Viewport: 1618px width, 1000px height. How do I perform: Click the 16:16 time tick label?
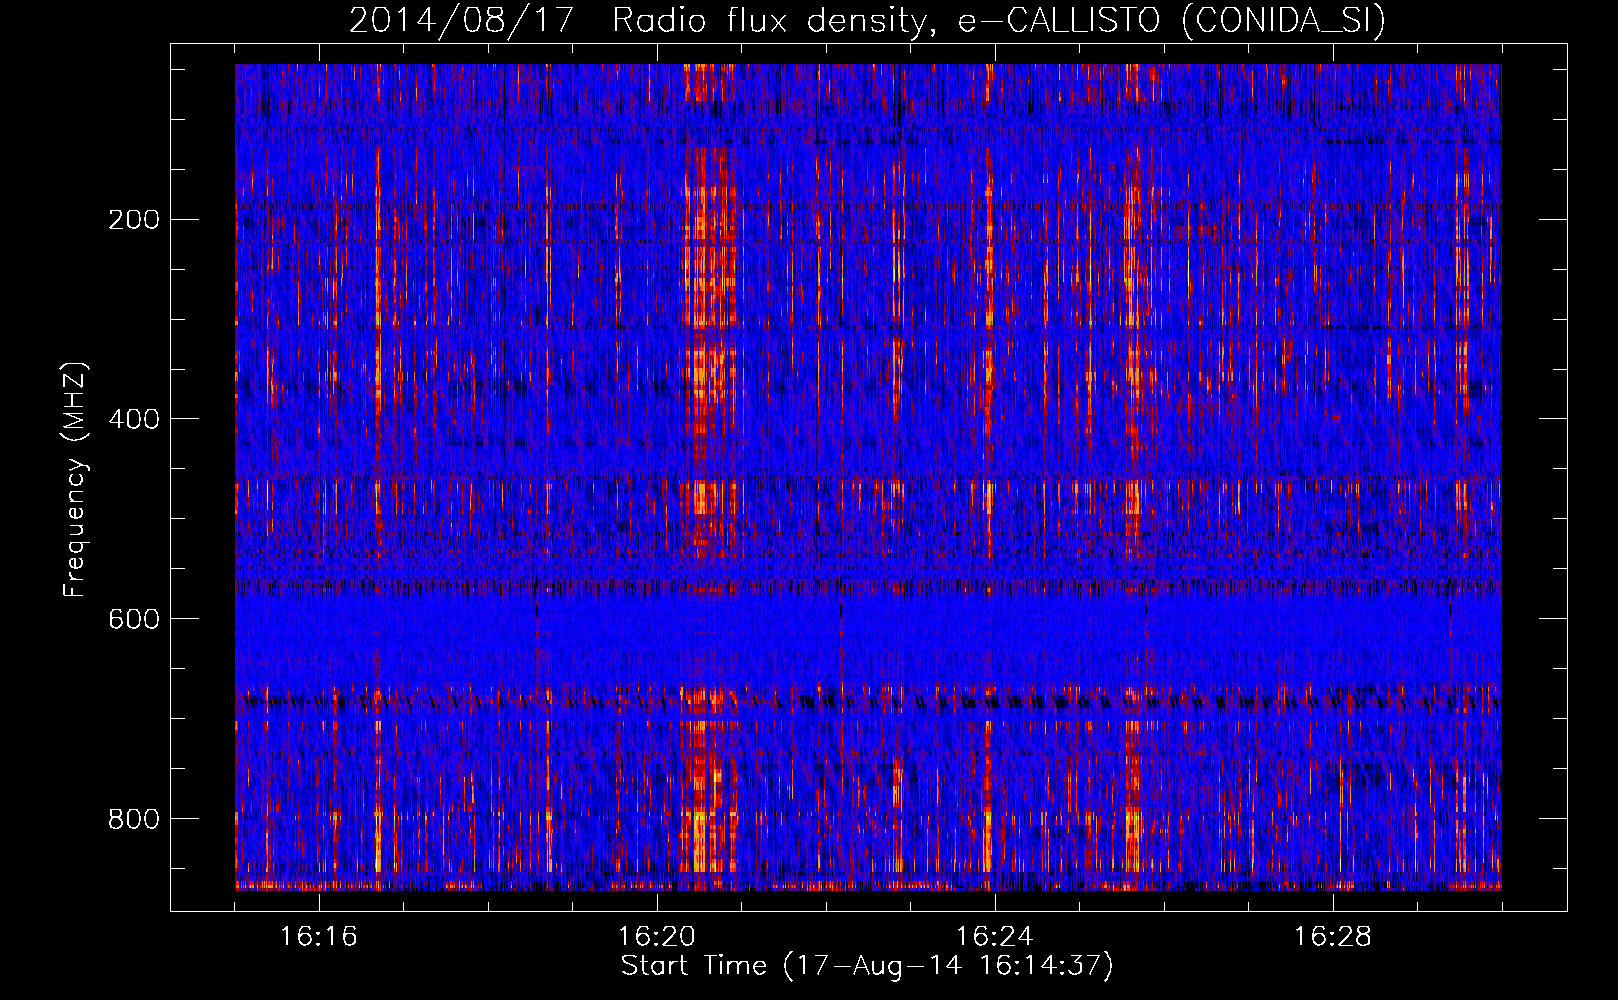(x=319, y=936)
